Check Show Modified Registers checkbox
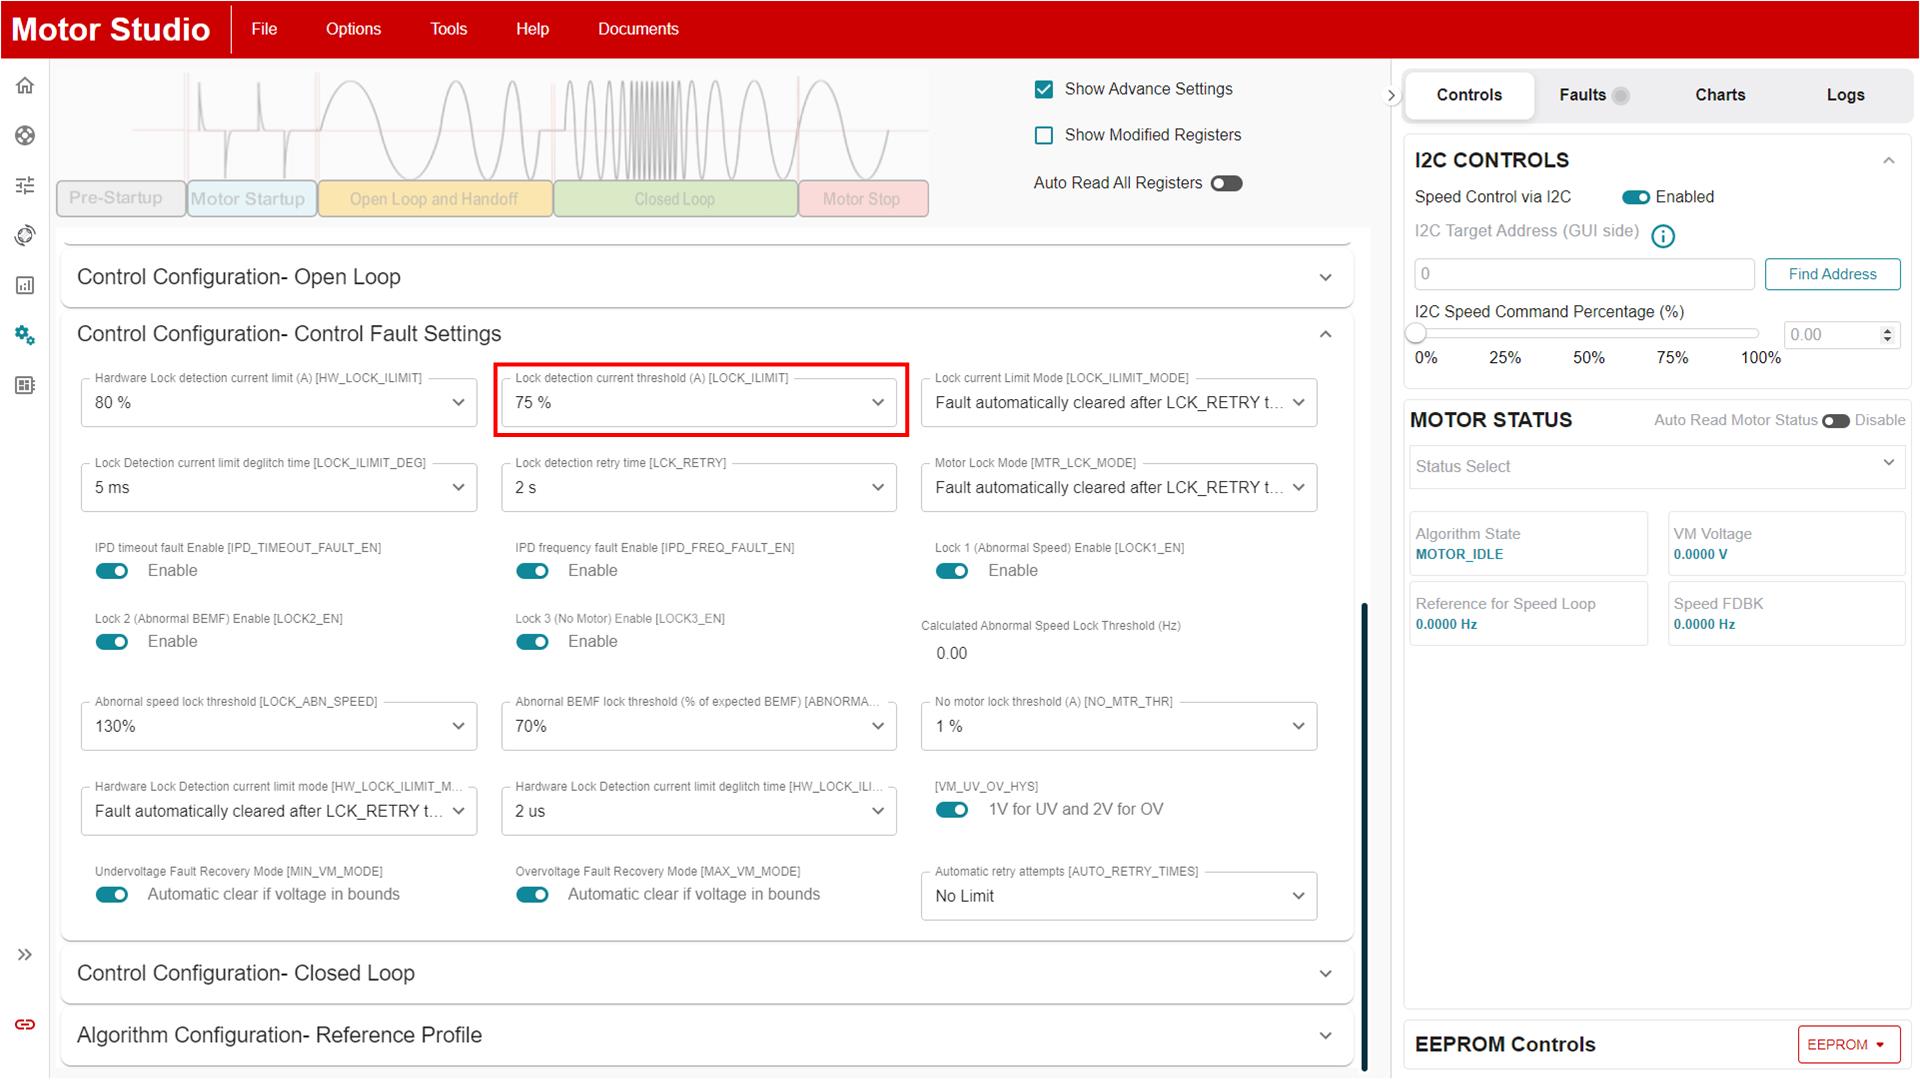 pyautogui.click(x=1044, y=135)
